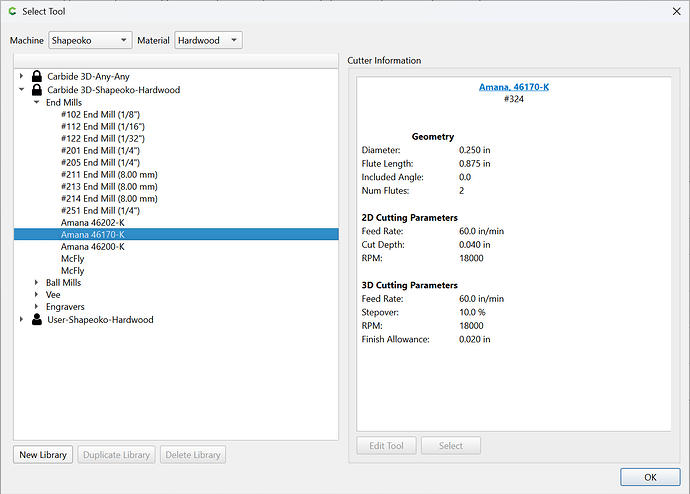Click lock icon beside Carbide 3D-Any-Any
Screen dimensions: 690x494
pyautogui.click(x=37, y=76)
